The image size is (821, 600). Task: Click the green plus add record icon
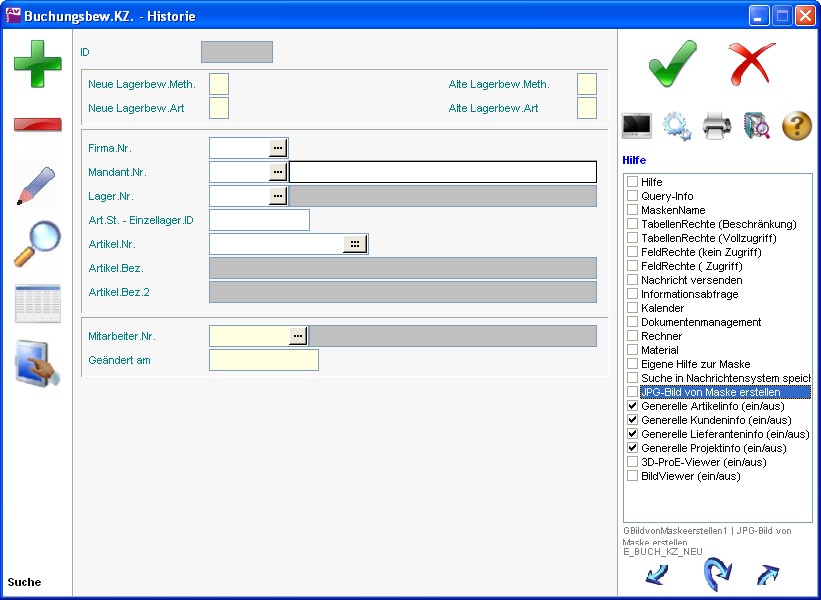click(37, 62)
